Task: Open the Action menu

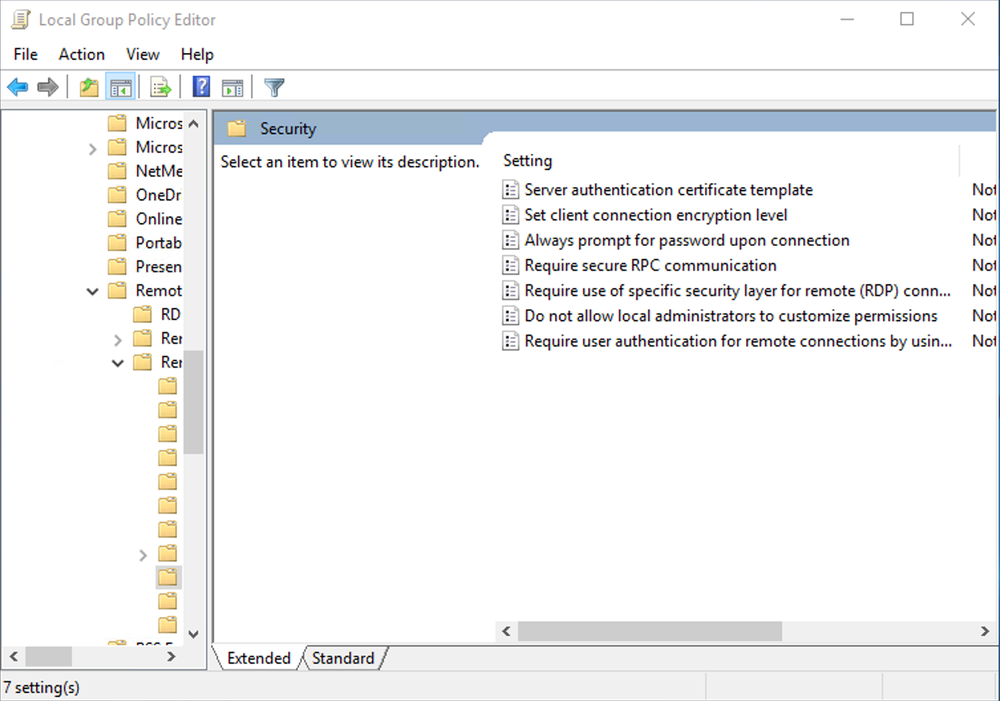Action: 81,54
